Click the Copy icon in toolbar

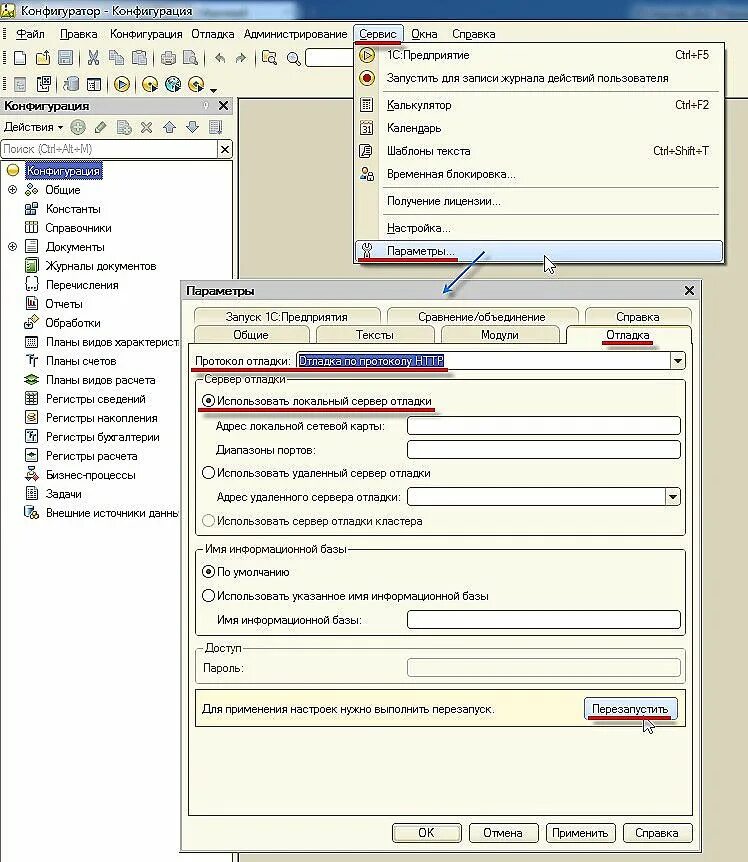point(116,57)
